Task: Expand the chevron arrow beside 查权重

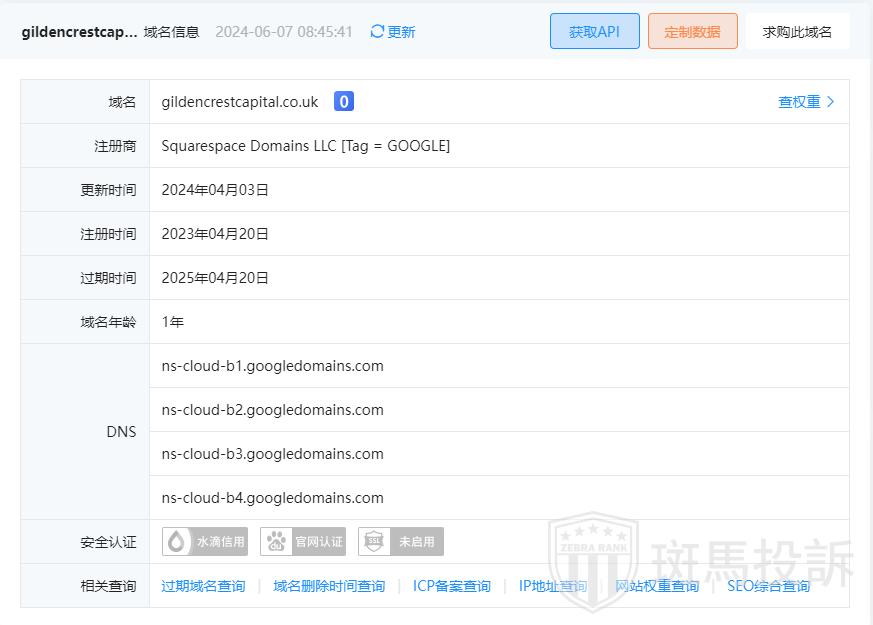Action: [x=831, y=101]
